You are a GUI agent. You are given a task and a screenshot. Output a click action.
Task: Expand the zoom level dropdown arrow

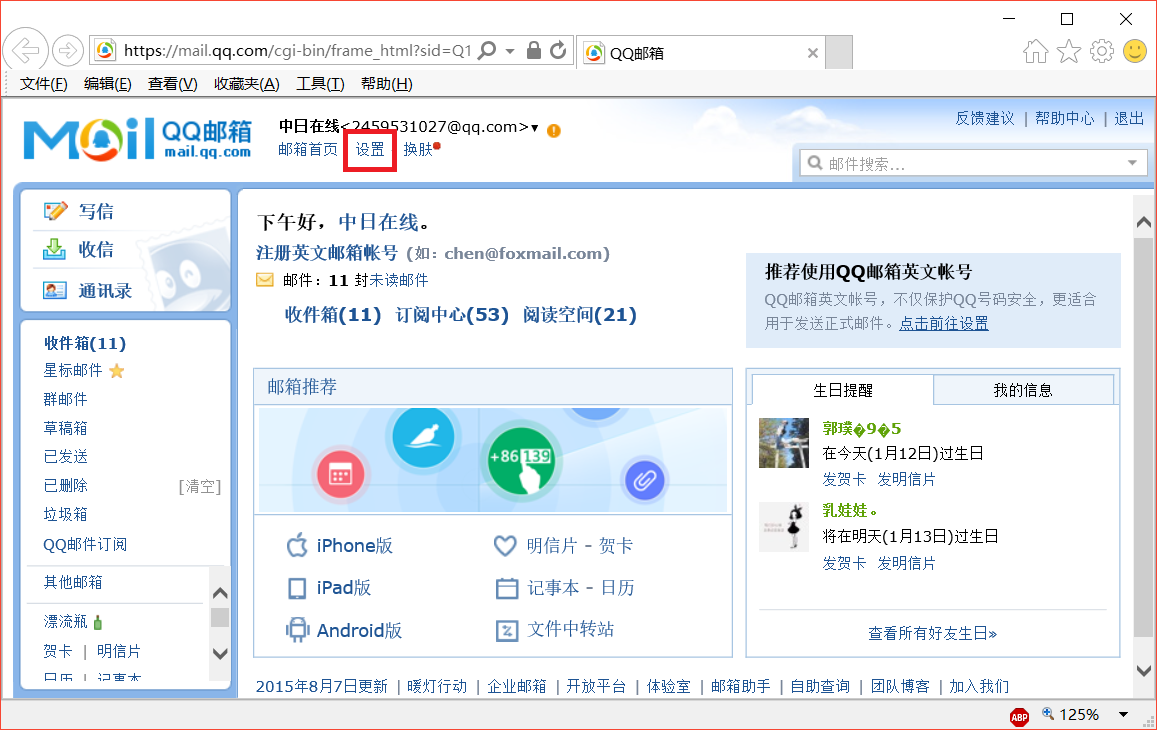click(x=1123, y=714)
